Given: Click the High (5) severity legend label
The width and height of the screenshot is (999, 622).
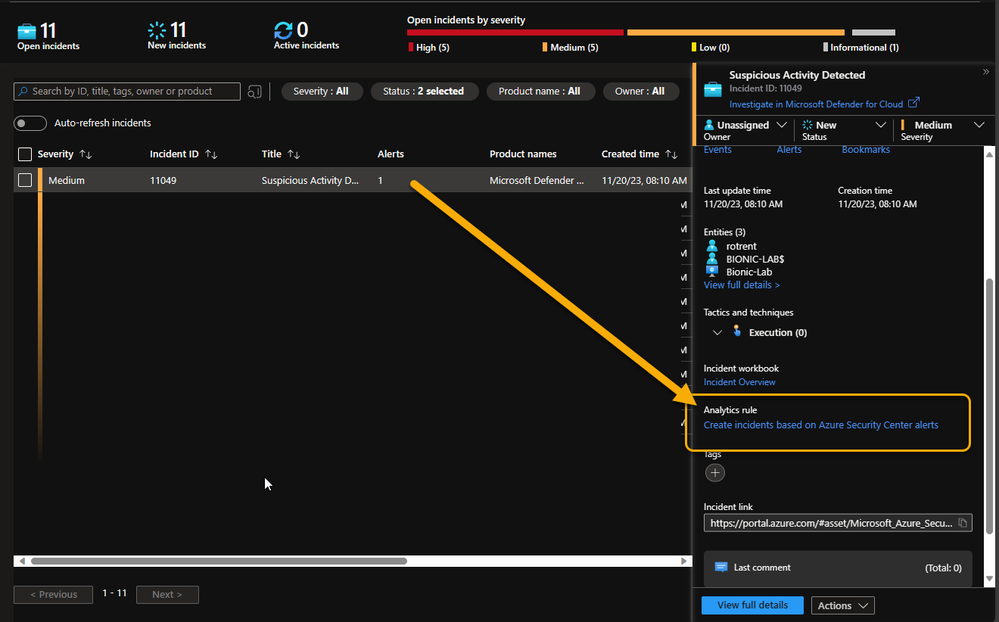Looking at the screenshot, I should tap(433, 47).
